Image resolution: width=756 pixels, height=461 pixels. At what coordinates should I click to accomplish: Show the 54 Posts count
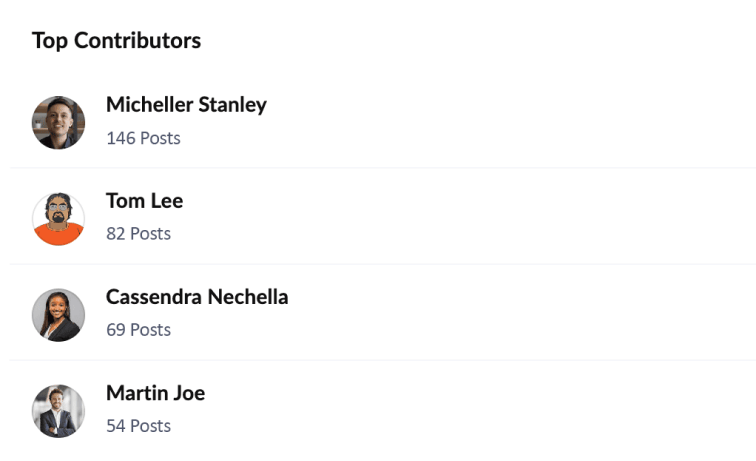[138, 426]
